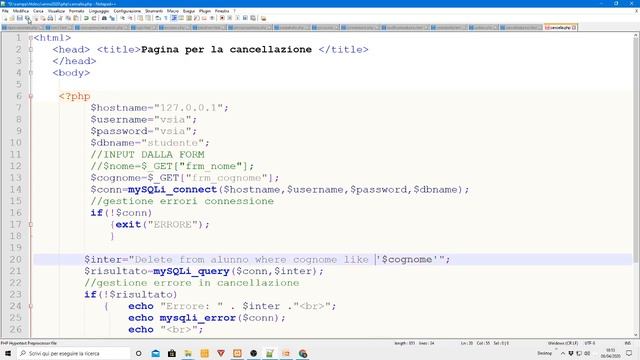Viewport: 640px width, 360px height.
Task: Paste the clipboard using the toolbar Paste icon
Action: pyautogui.click(x=76, y=18)
